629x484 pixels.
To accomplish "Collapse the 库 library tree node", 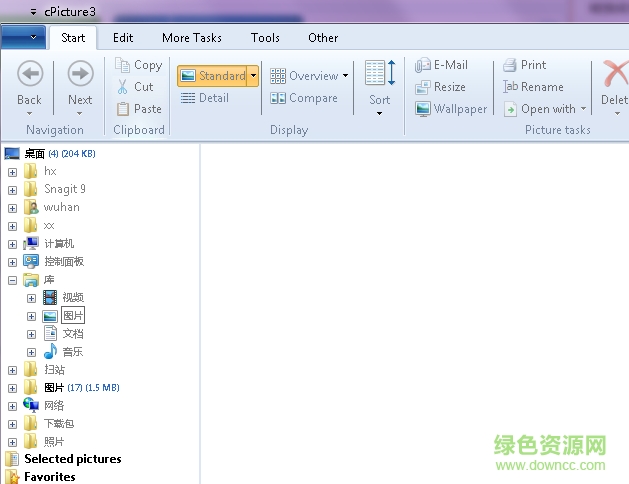I will (x=13, y=280).
